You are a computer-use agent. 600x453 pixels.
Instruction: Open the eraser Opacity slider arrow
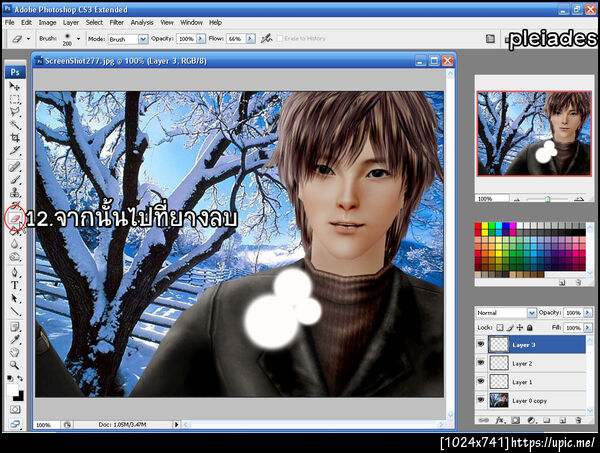point(201,39)
